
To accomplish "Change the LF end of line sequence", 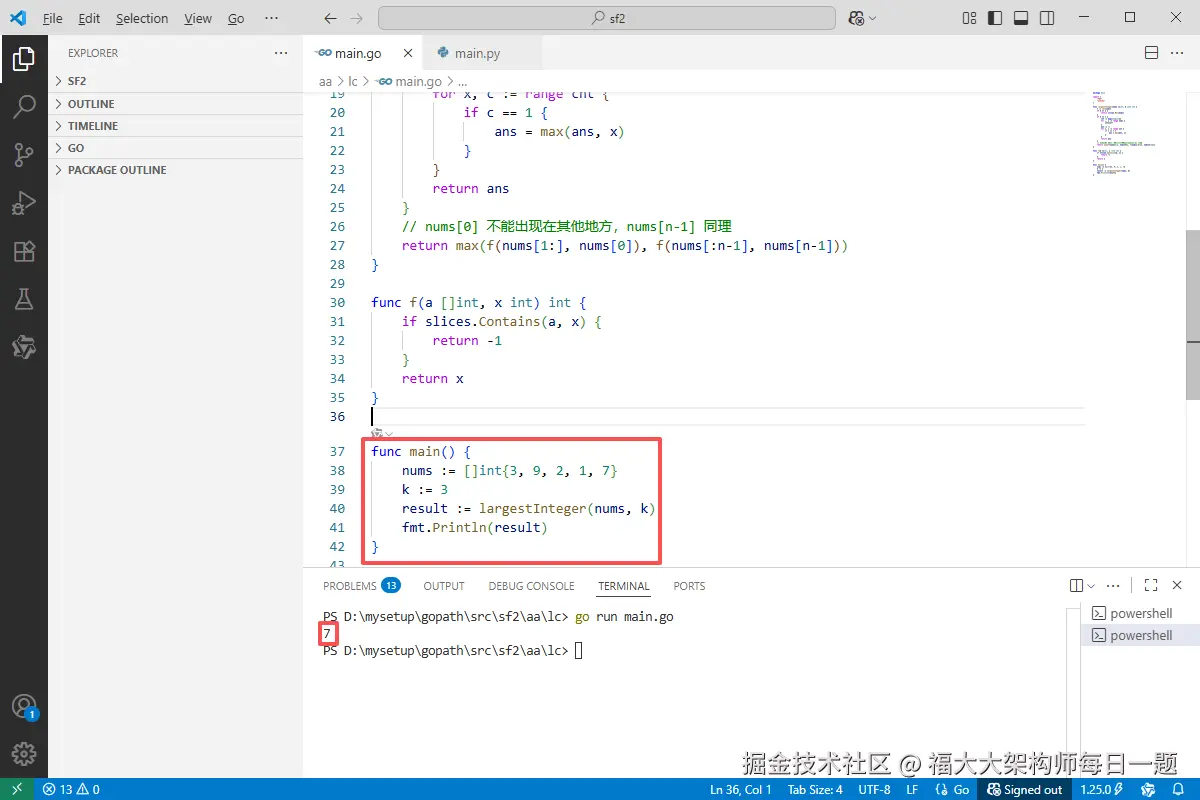I will pos(912,789).
